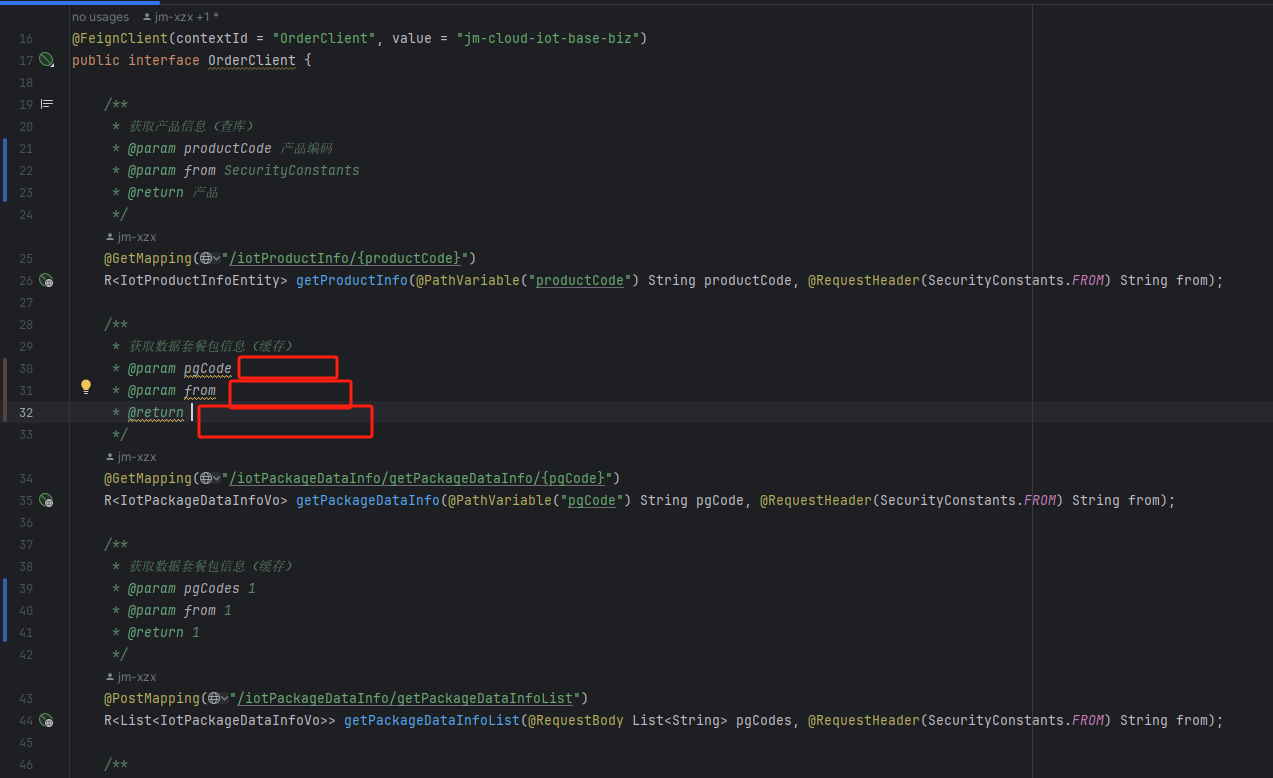Click the gutter icon beside getPackageDataInfoList method
The width and height of the screenshot is (1273, 778).
coord(46,721)
